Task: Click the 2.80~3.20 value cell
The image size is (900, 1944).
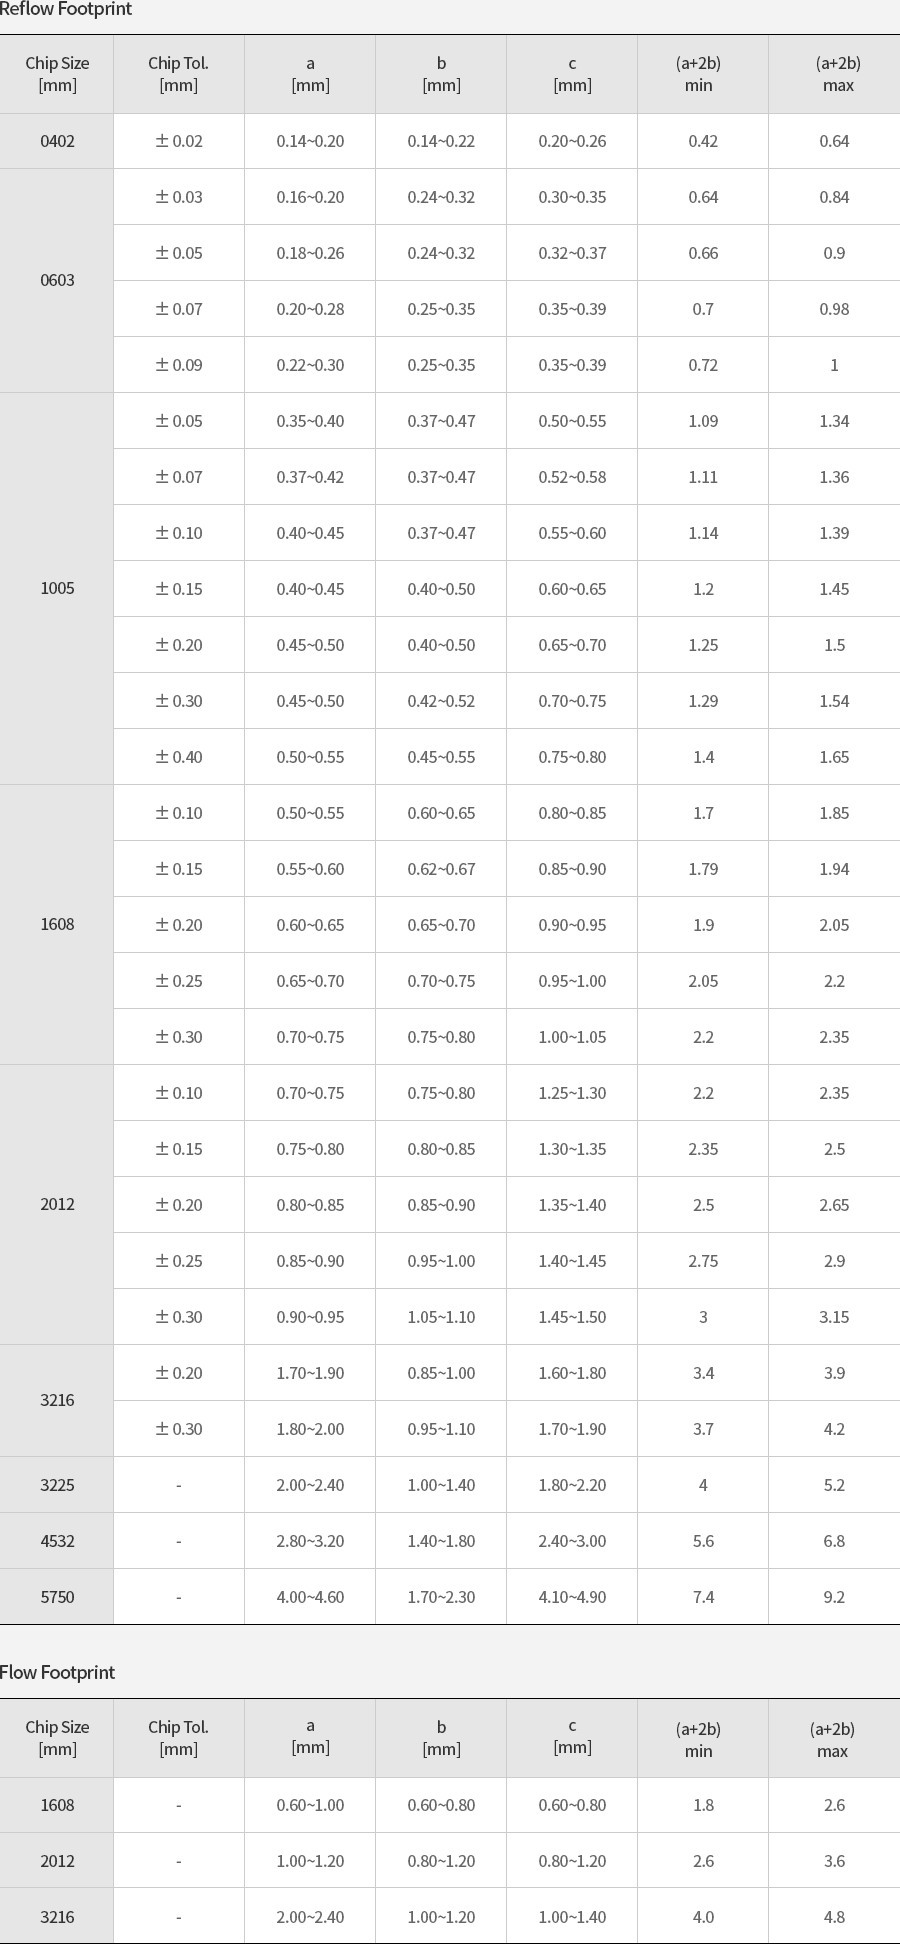Action: coord(310,1541)
